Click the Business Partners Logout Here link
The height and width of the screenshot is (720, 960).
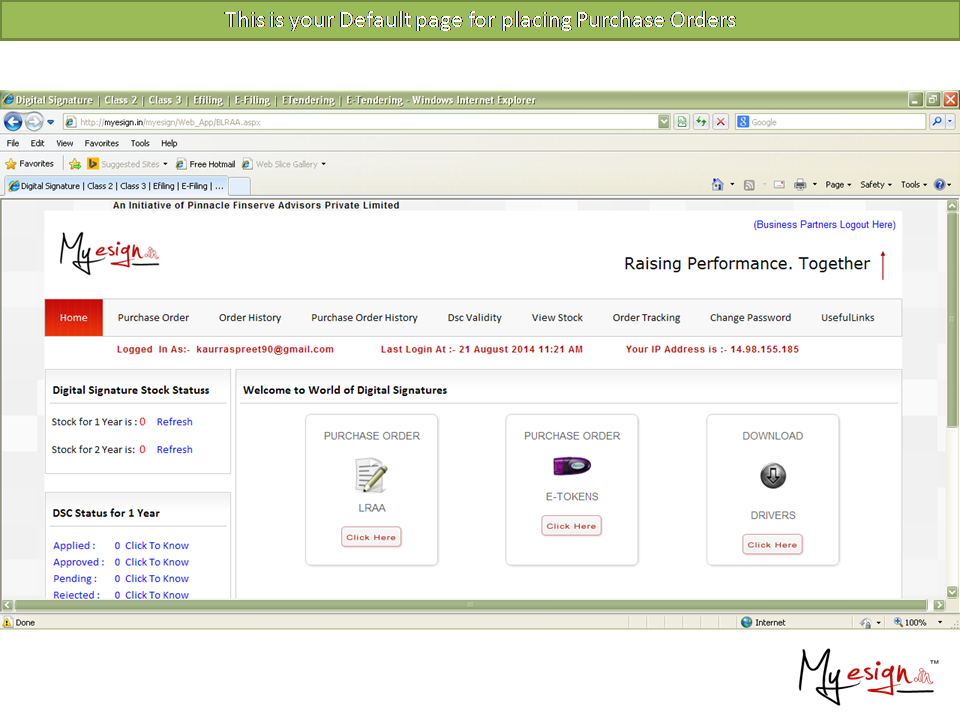click(x=824, y=225)
